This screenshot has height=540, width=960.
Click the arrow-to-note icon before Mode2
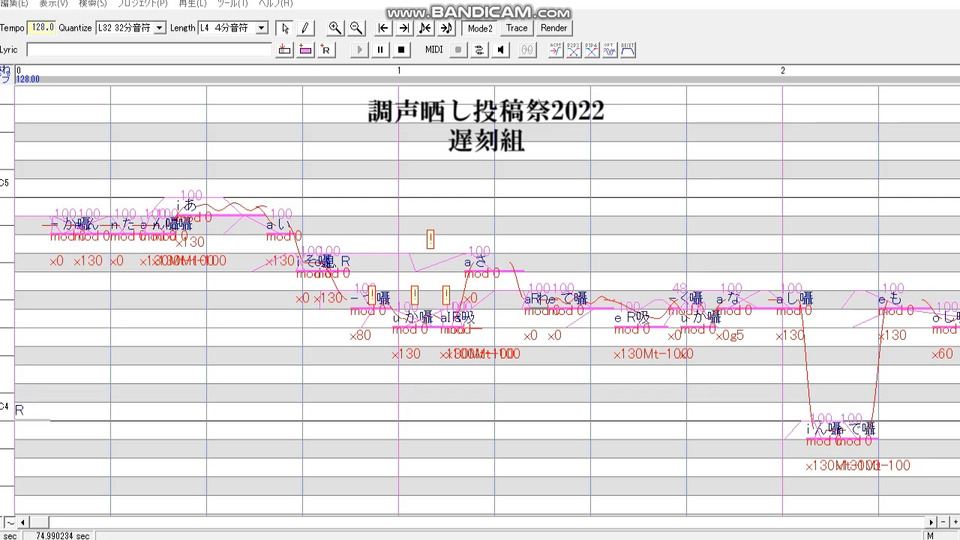446,28
